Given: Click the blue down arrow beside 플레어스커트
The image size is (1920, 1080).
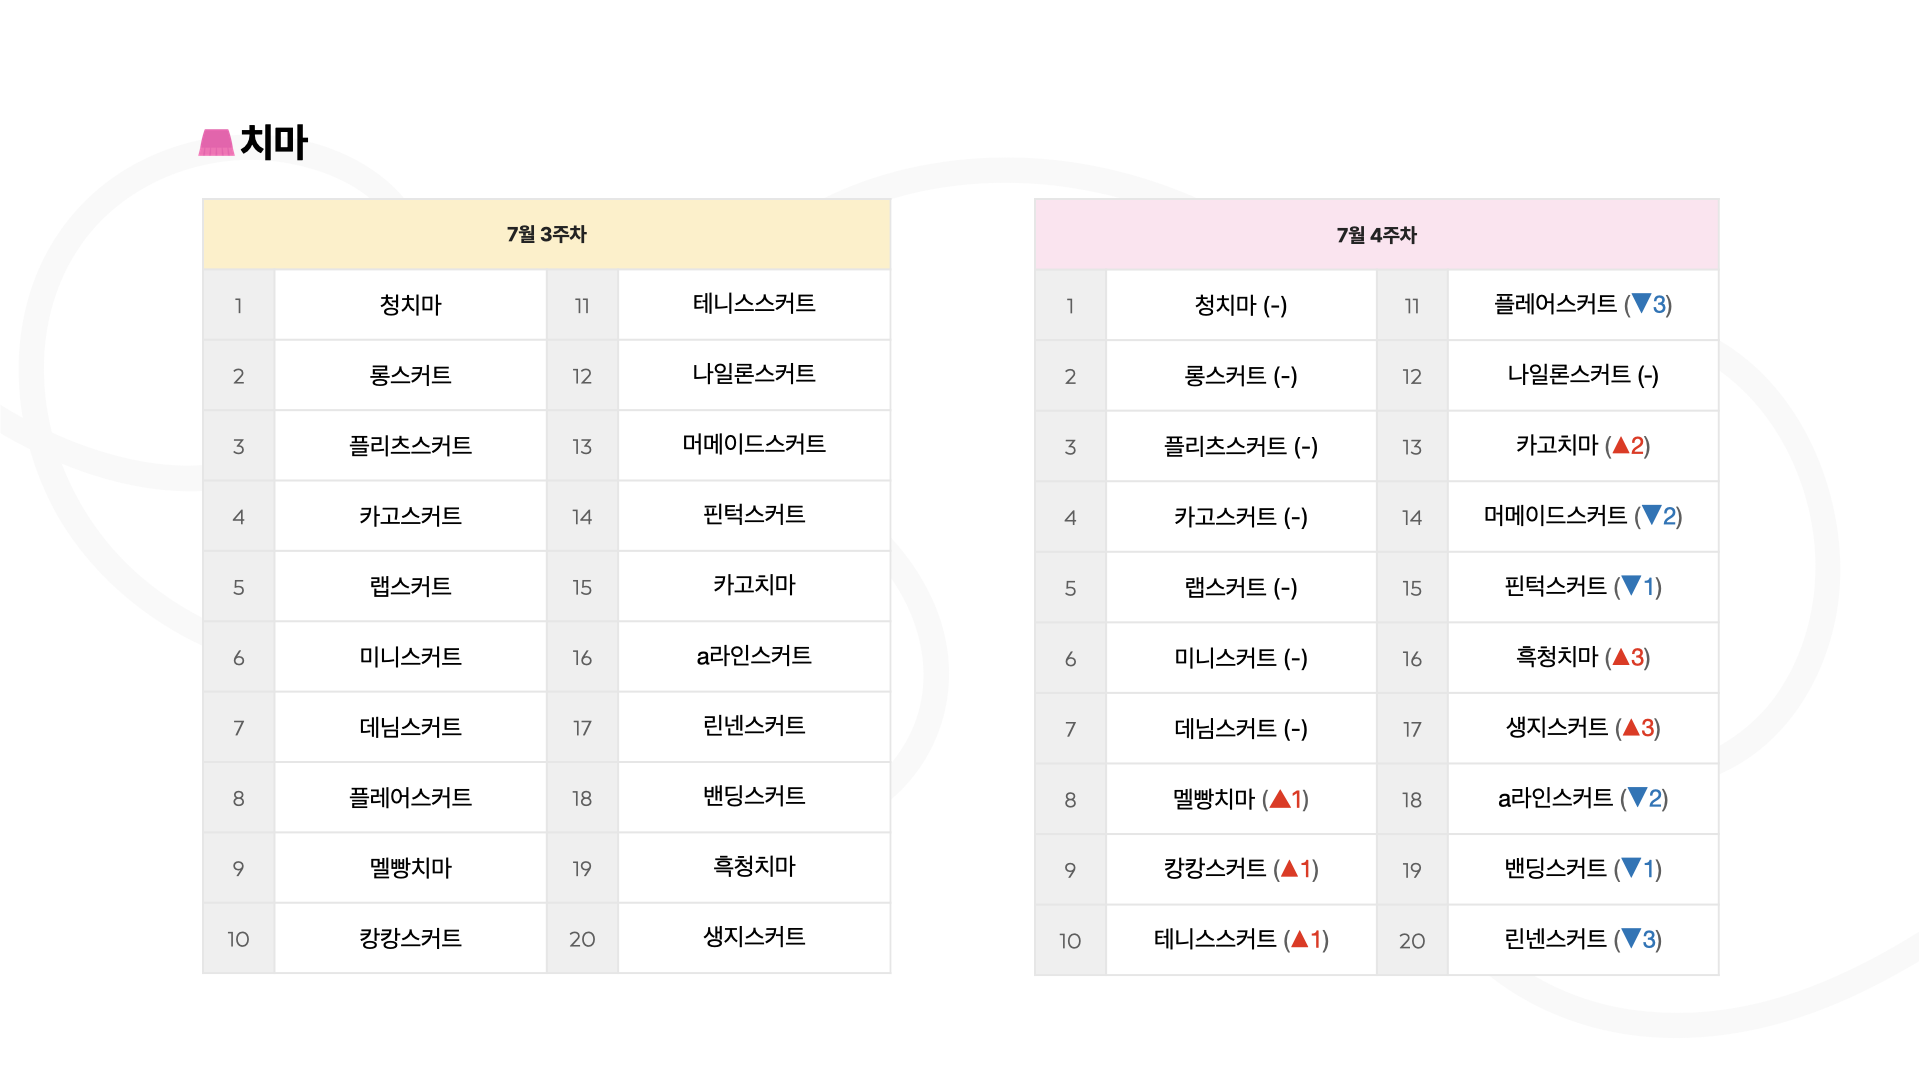Looking at the screenshot, I should (1641, 303).
